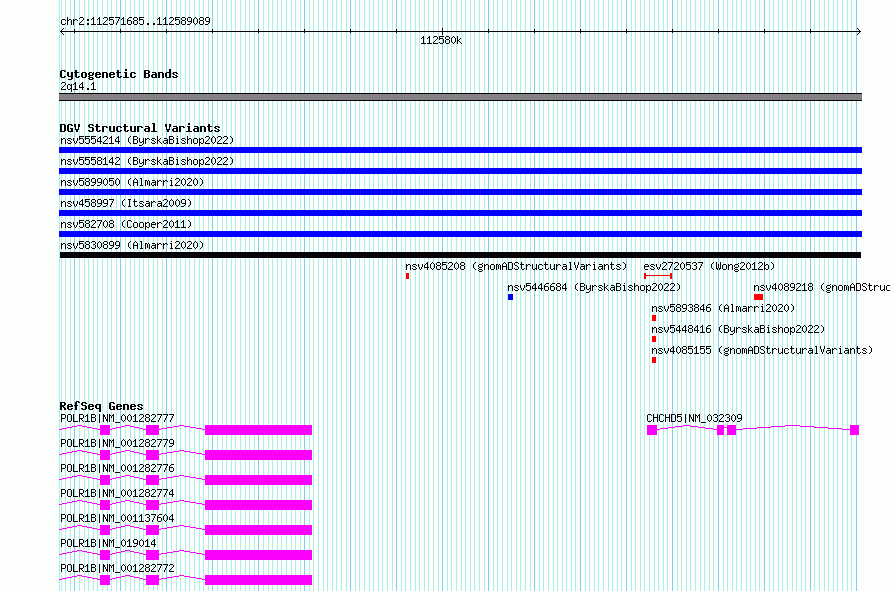Viewport: 890px width, 591px height.
Task: Click the large exon of POLR1B NM_001282777
Action: click(258, 430)
